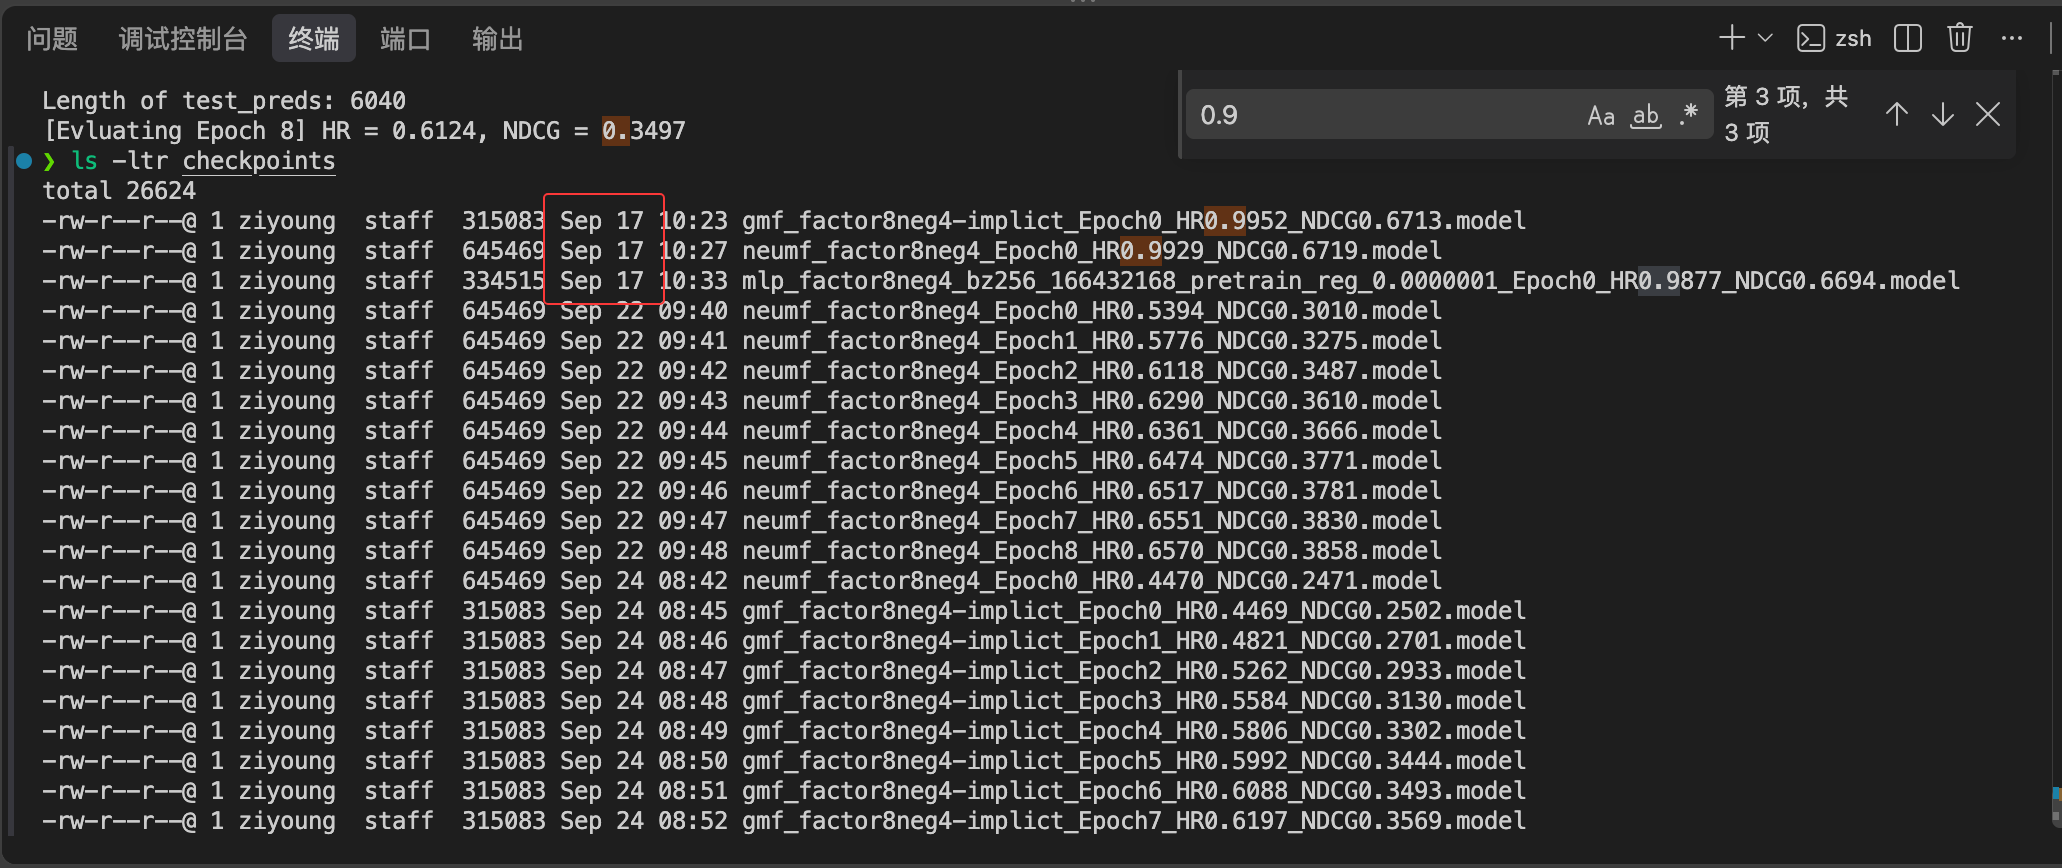Toggle match whole word in find
Viewport: 2062px width, 868px height.
(x=1646, y=115)
